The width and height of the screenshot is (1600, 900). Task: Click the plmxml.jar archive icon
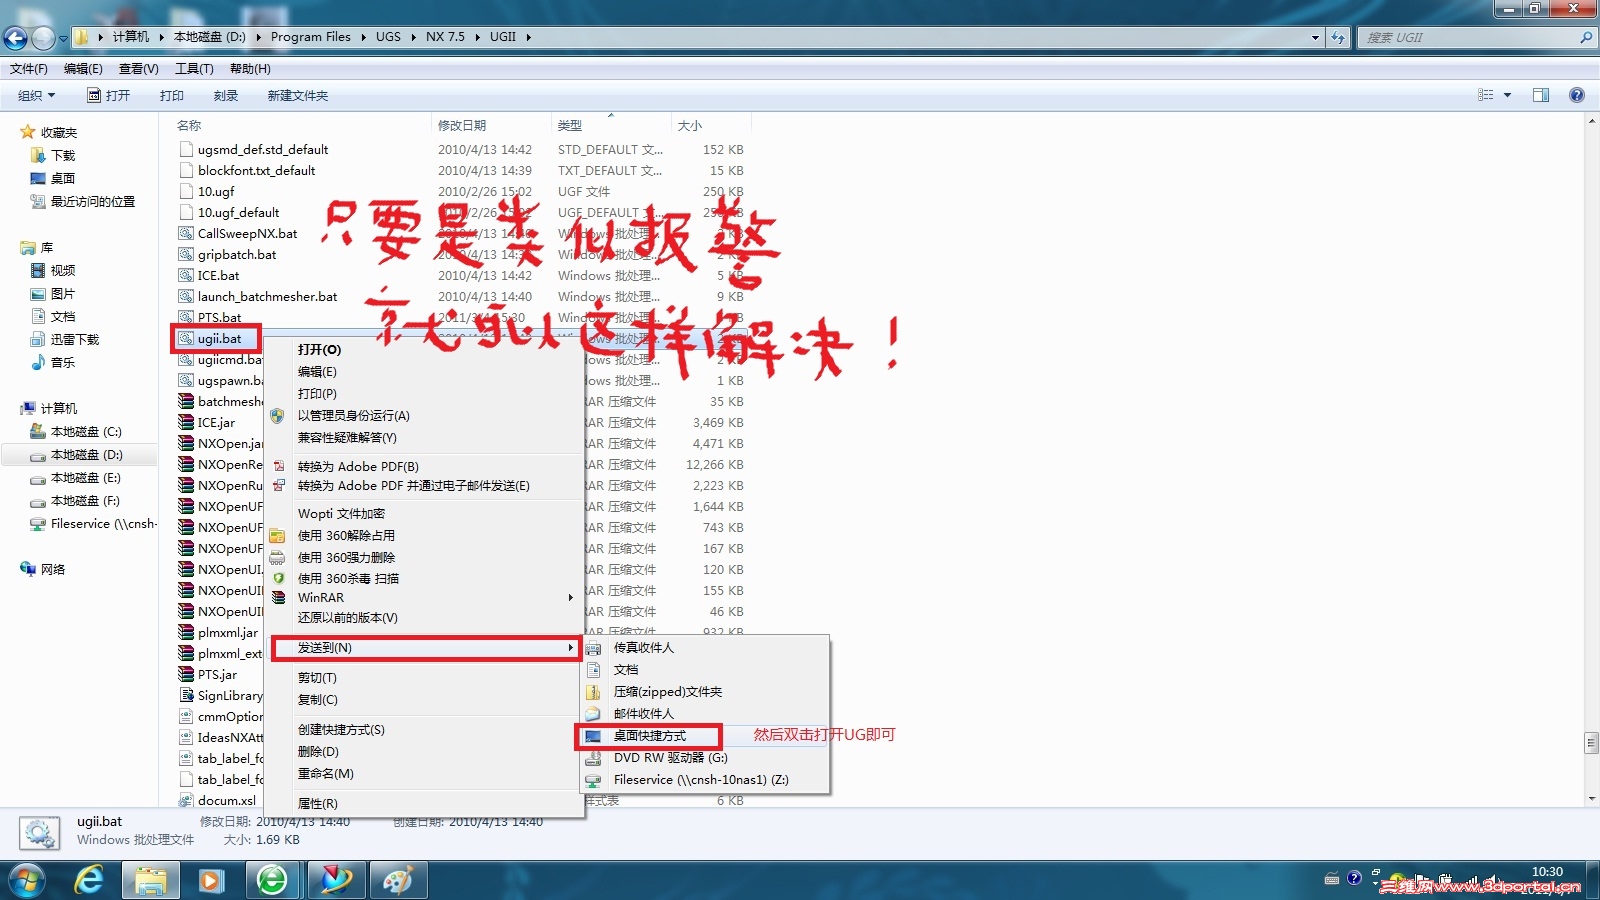click(x=185, y=633)
